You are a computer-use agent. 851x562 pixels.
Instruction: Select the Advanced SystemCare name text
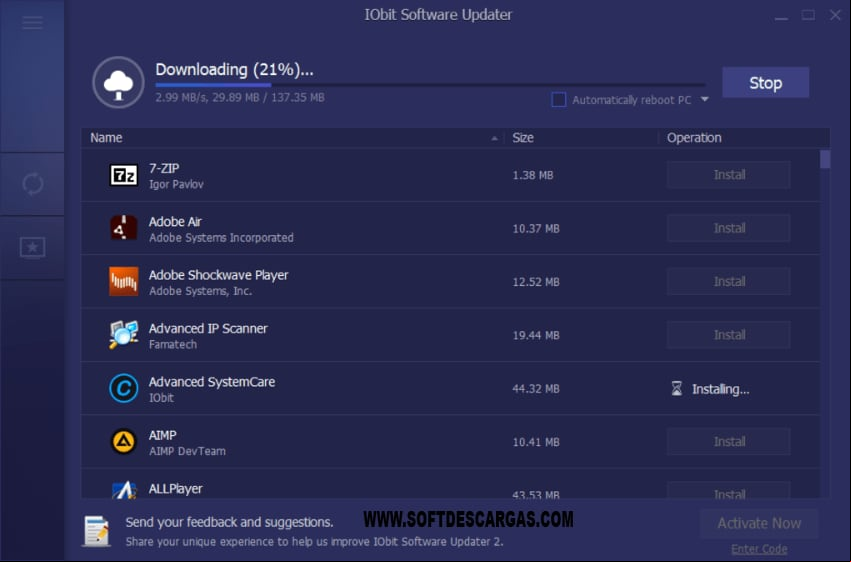pyautogui.click(x=212, y=382)
